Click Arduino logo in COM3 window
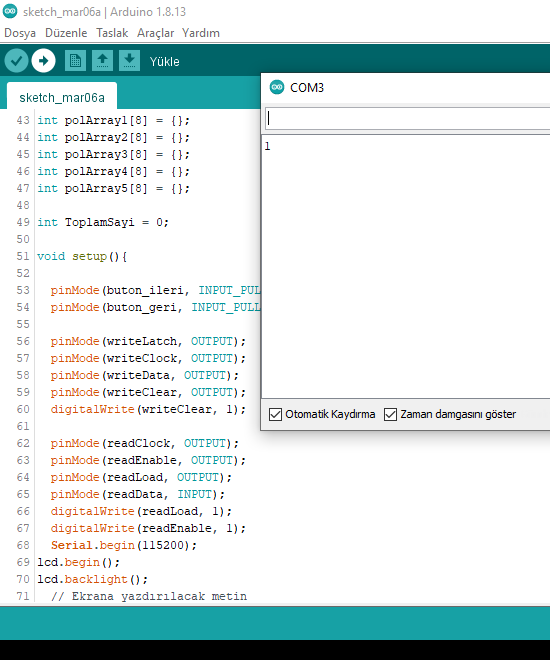 point(276,88)
